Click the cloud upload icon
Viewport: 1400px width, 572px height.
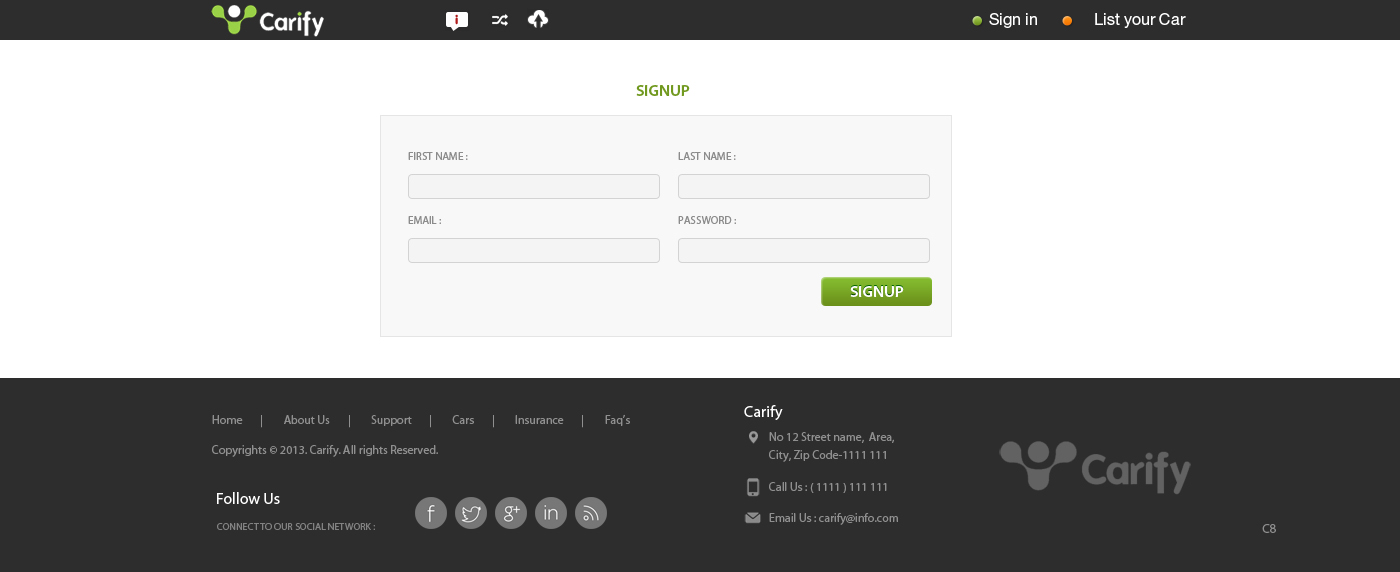(538, 19)
